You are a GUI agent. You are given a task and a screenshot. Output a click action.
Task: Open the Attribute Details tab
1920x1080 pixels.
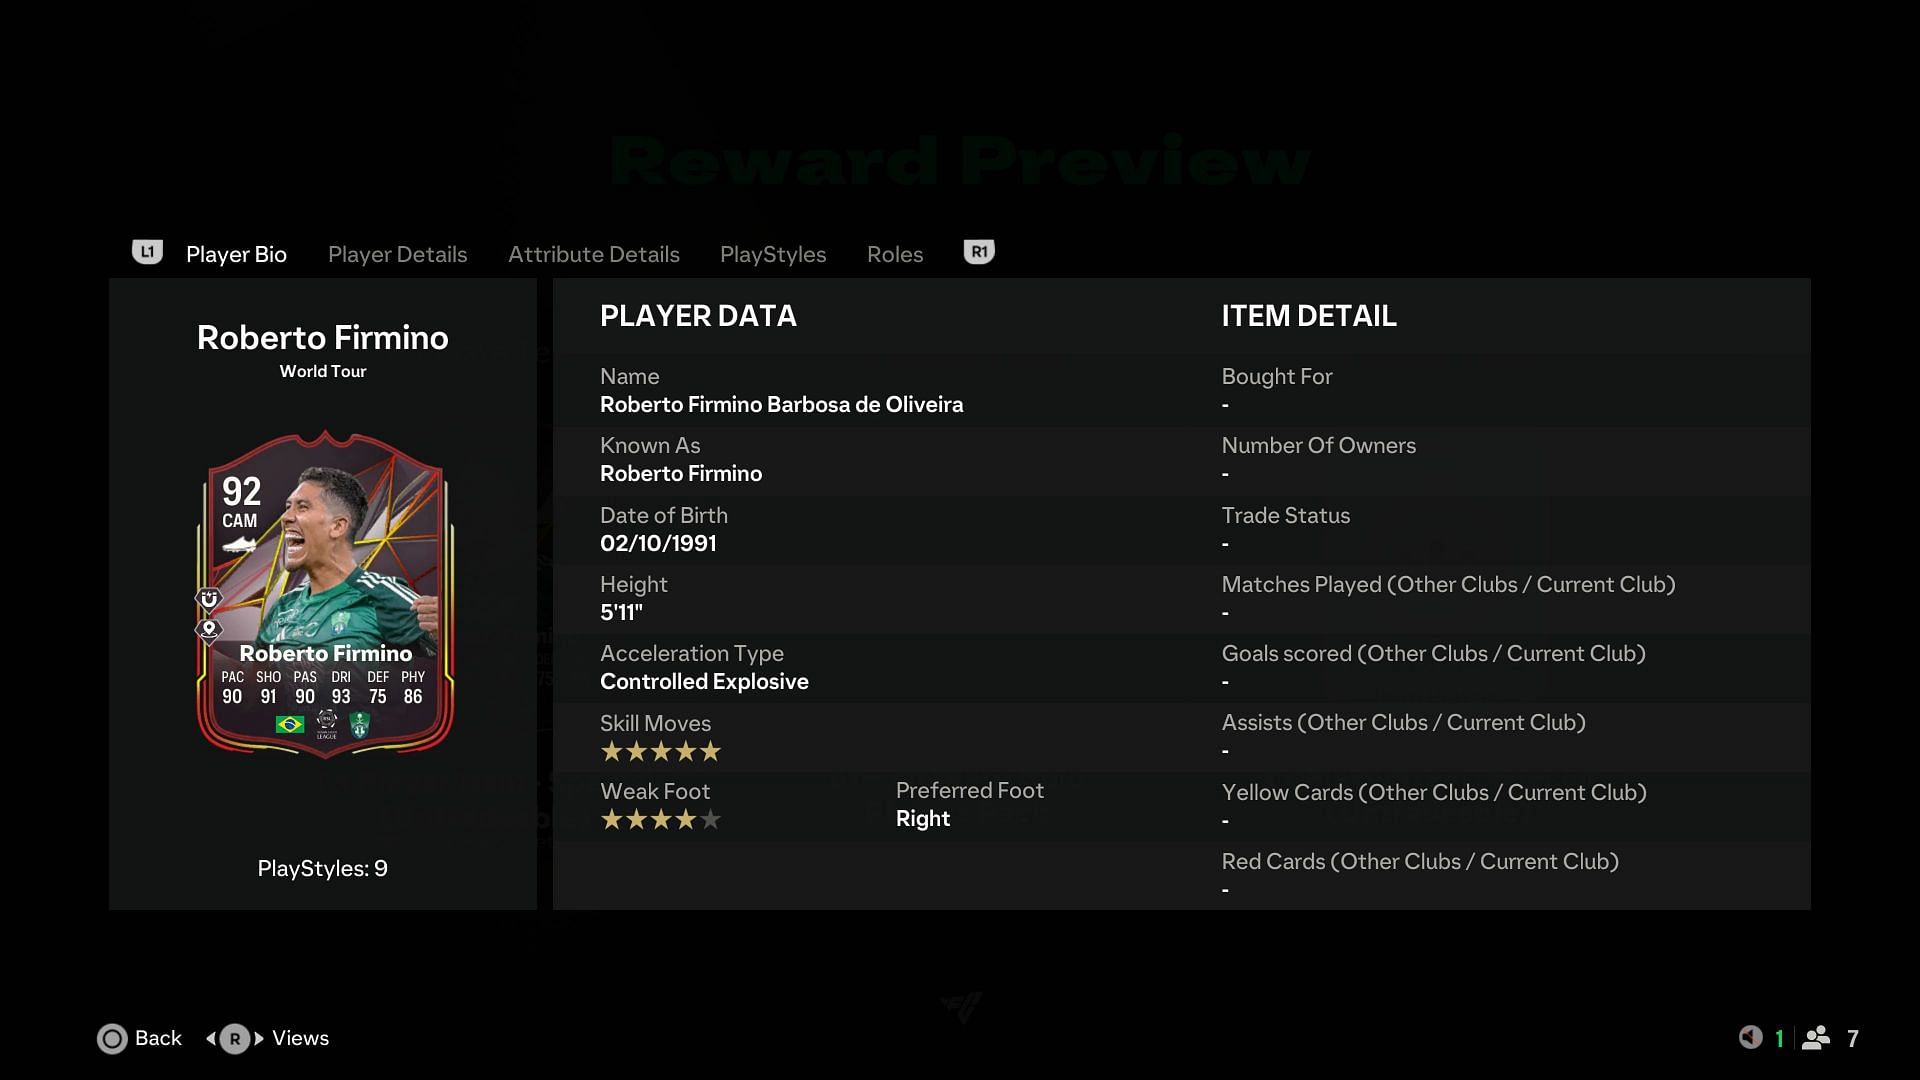pos(593,253)
